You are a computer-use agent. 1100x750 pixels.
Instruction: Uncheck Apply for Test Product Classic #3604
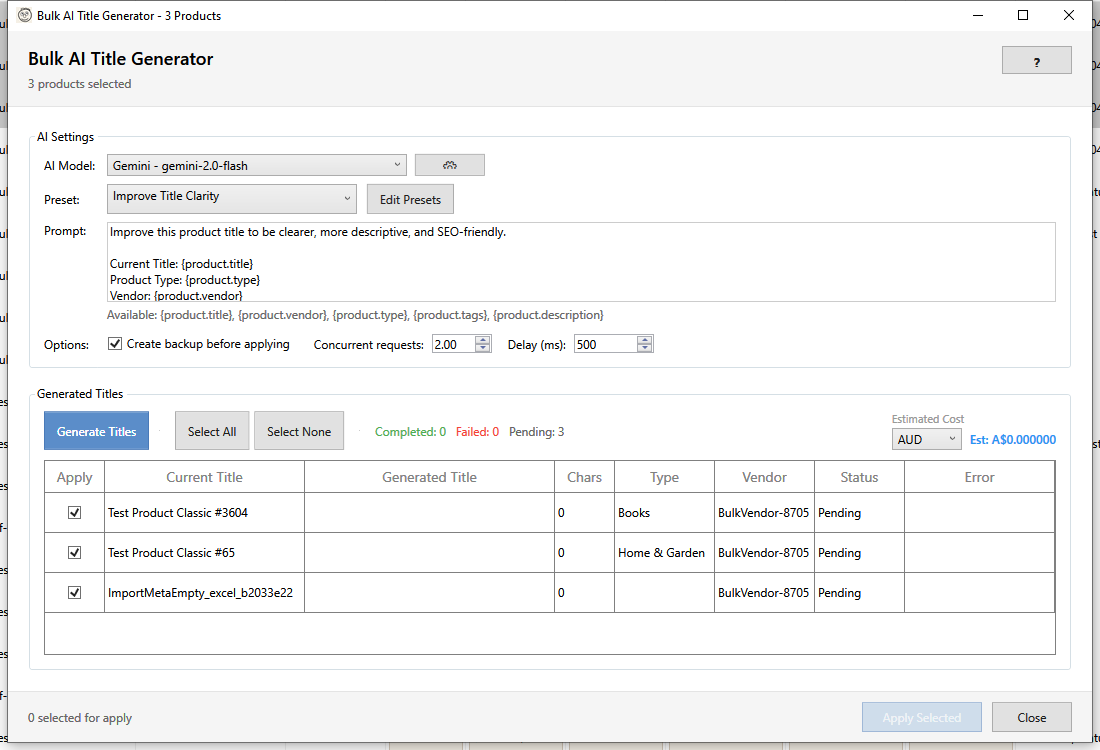tap(74, 512)
